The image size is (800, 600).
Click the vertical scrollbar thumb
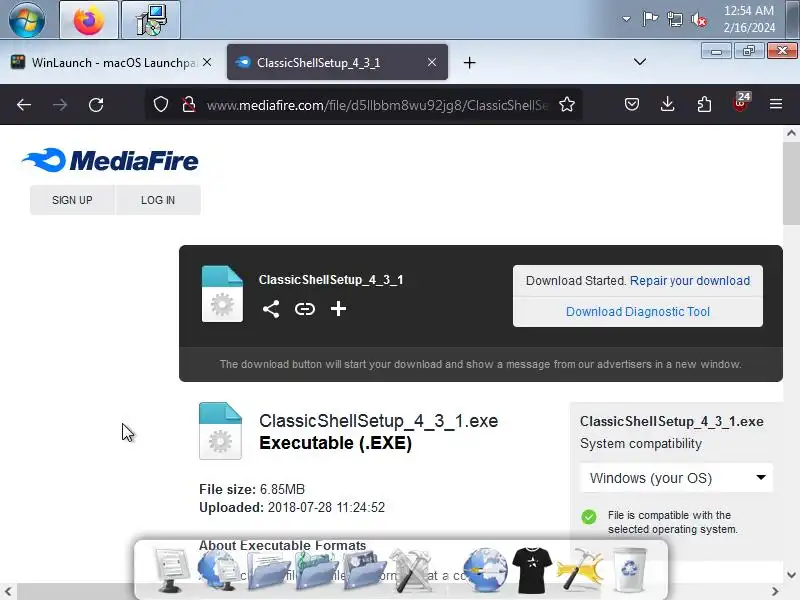[791, 183]
